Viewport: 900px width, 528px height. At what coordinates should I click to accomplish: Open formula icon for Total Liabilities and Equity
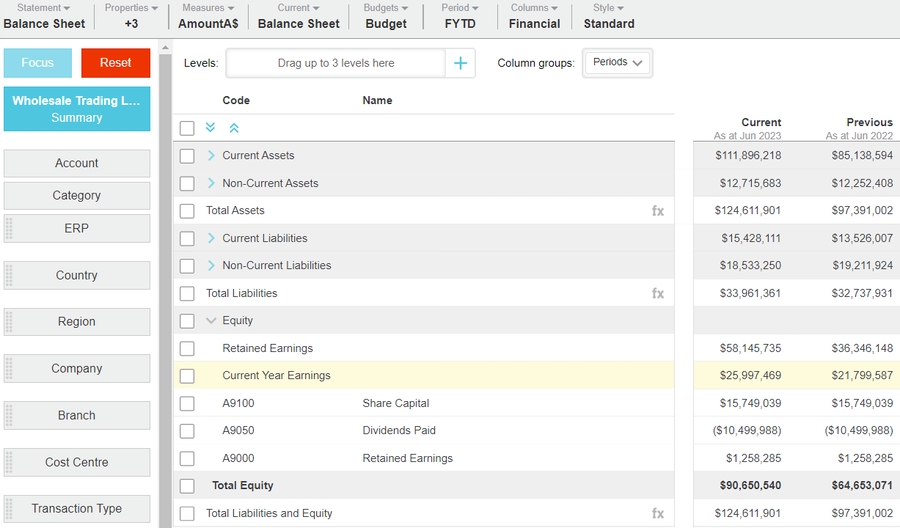(658, 514)
